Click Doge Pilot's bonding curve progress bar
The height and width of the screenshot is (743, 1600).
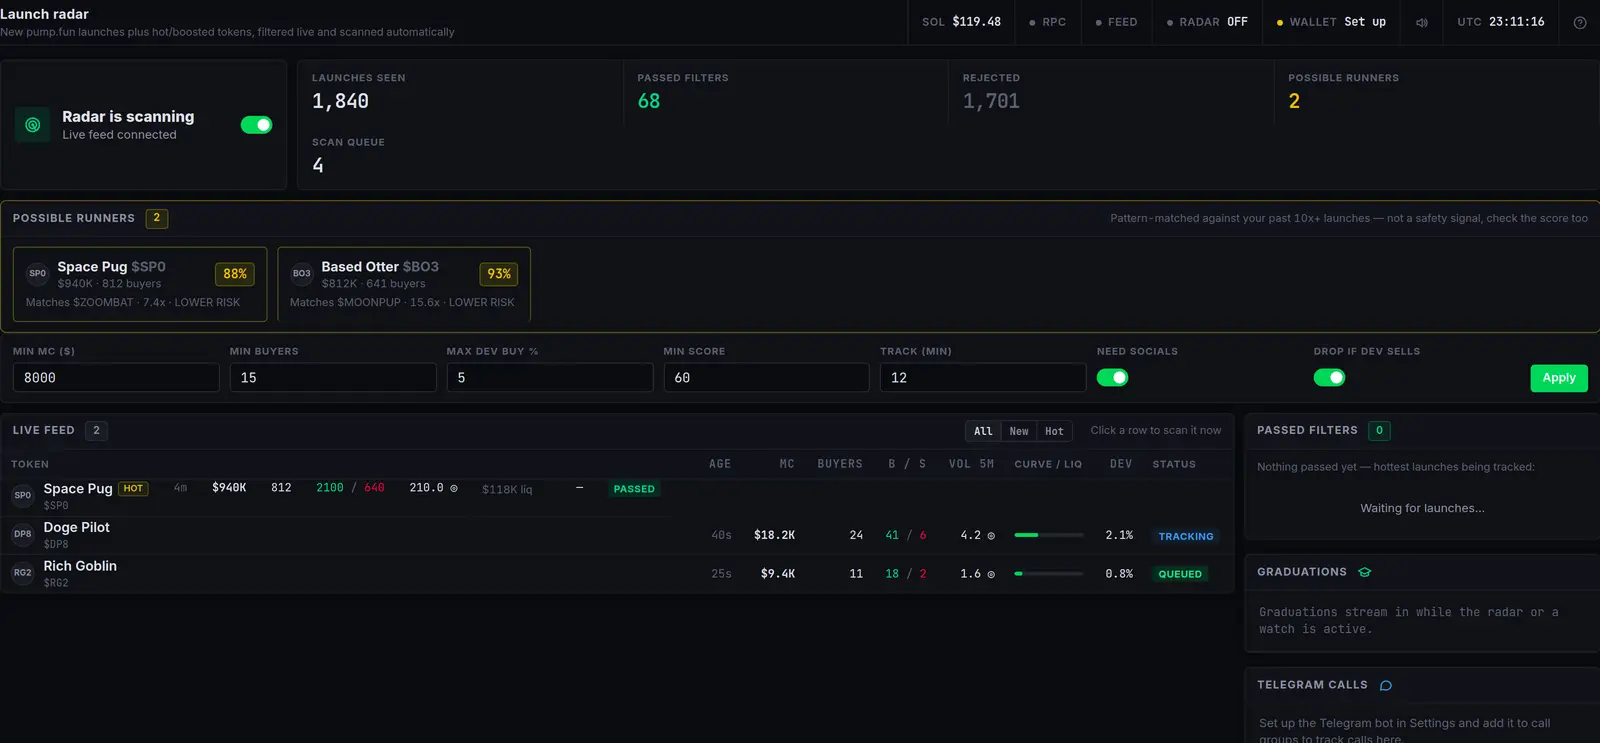click(x=1049, y=535)
